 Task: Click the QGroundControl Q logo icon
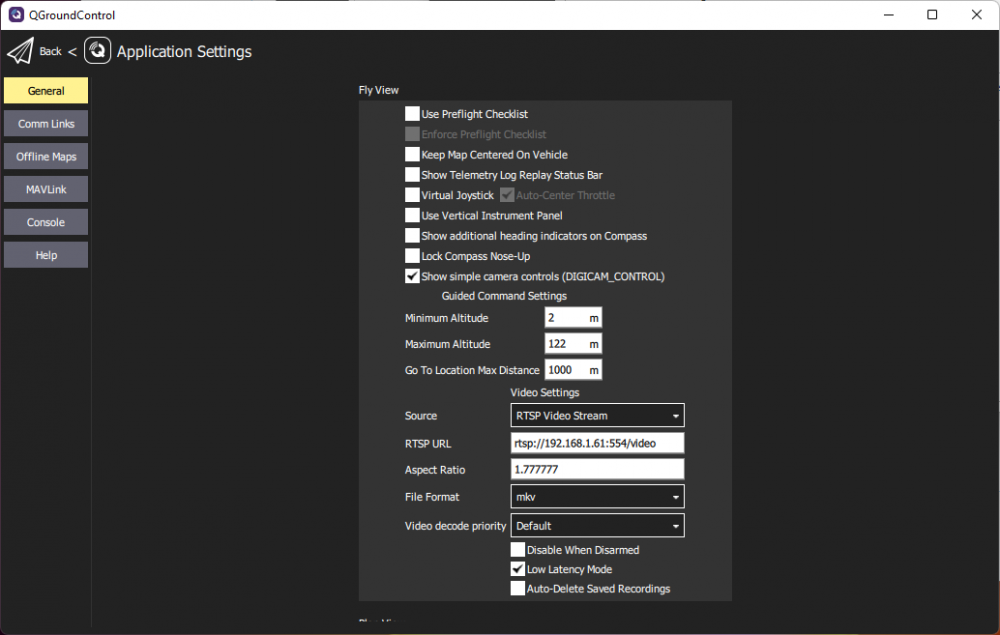tap(97, 51)
